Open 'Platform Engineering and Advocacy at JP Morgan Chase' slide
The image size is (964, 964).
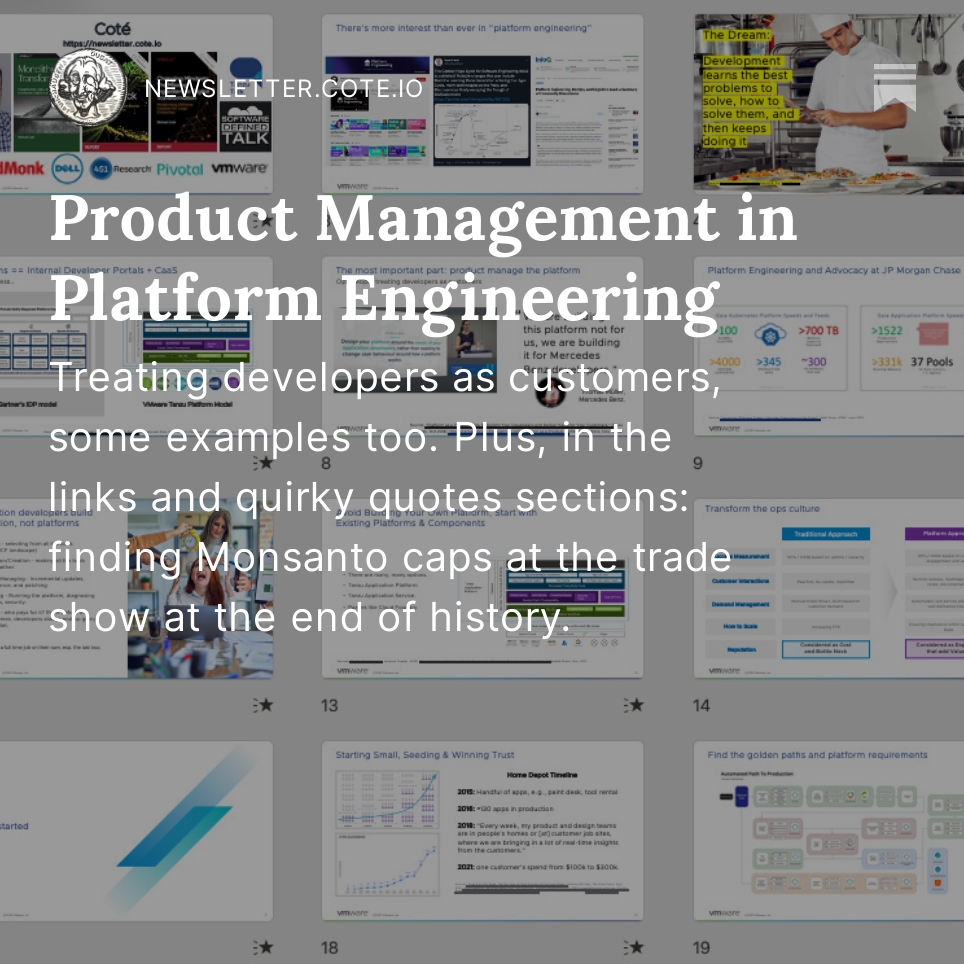tap(829, 346)
